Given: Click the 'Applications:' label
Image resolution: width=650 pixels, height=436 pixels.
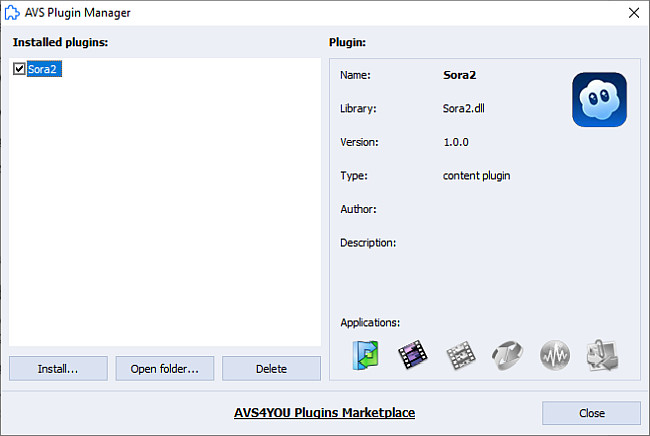Looking at the screenshot, I should tap(370, 322).
